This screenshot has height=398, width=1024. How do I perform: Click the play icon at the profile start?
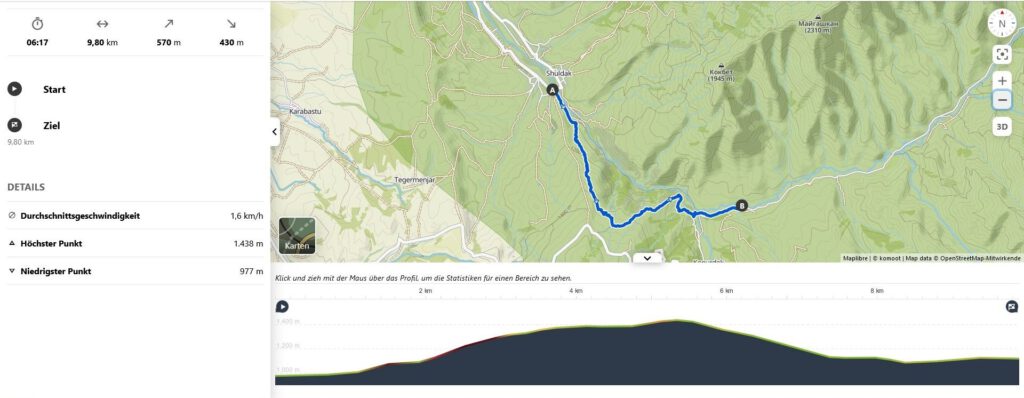tap(282, 307)
